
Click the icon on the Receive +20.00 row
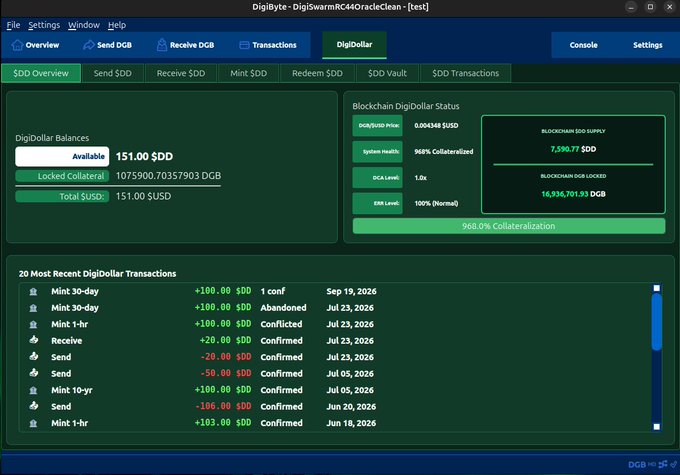[x=33, y=340]
